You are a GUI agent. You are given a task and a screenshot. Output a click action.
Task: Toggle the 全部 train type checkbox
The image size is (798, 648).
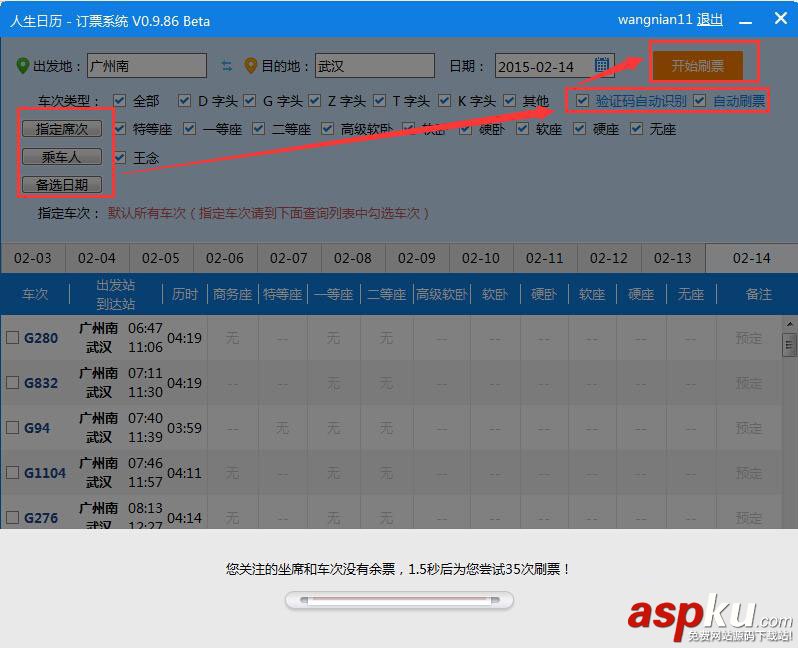pyautogui.click(x=120, y=101)
